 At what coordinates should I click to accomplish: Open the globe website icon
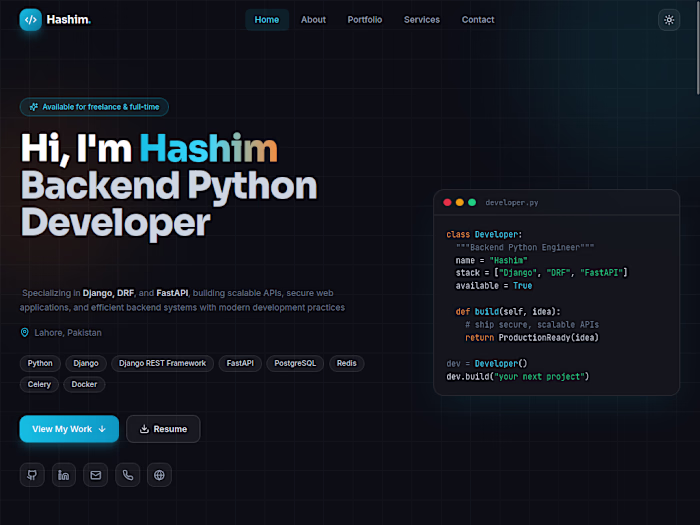pyautogui.click(x=159, y=475)
